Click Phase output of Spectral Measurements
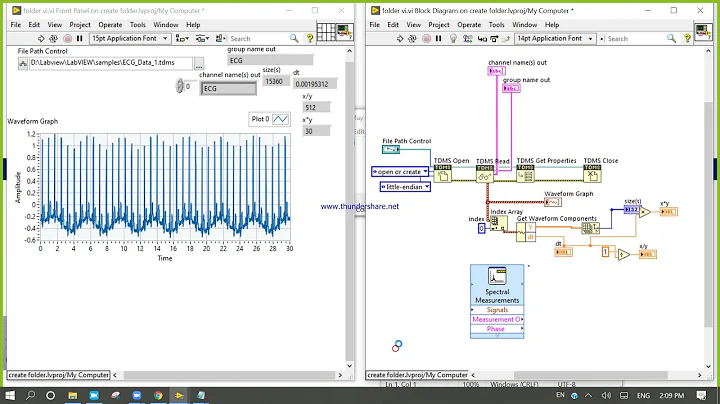 click(497, 329)
